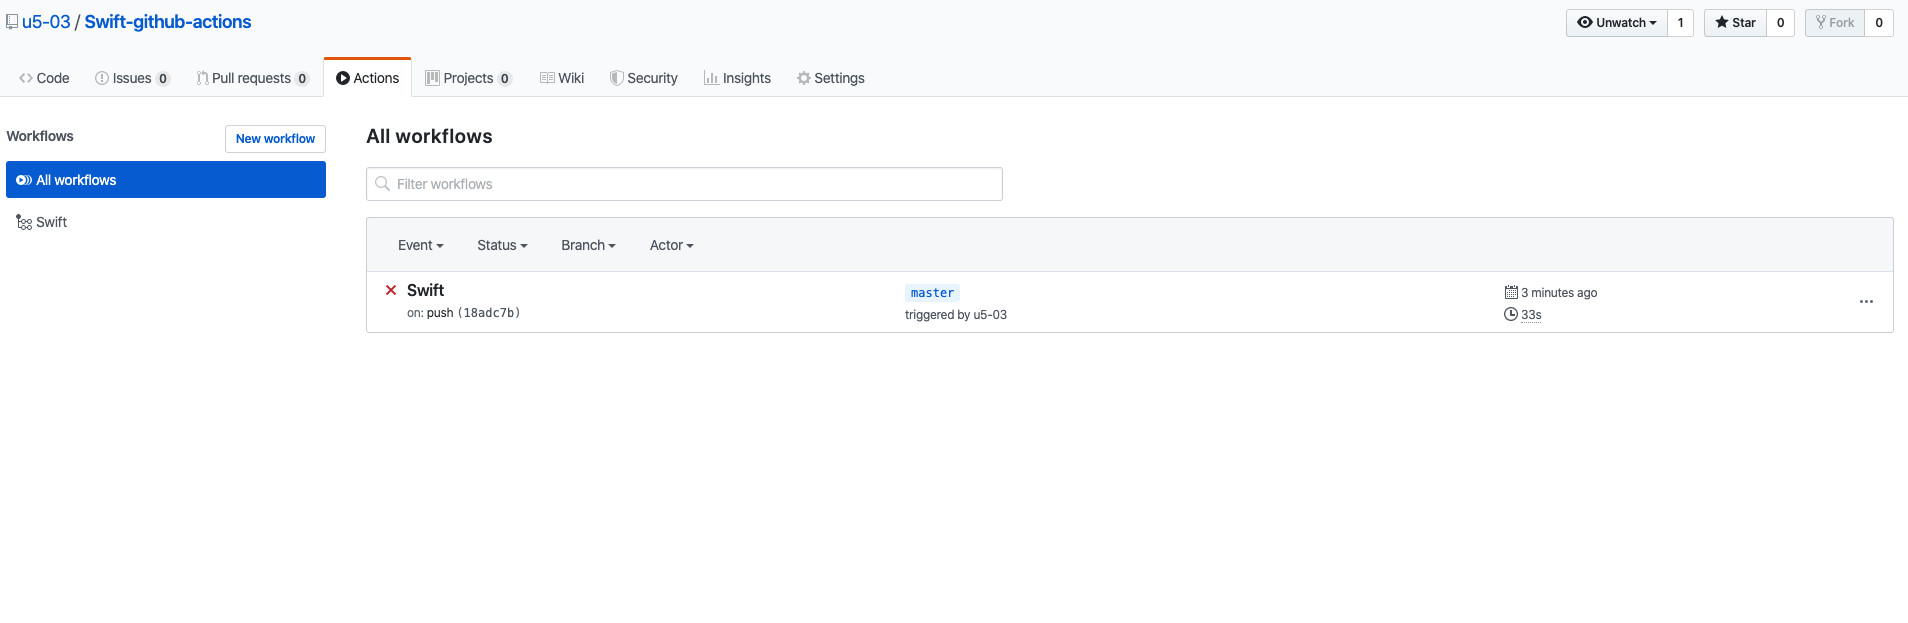Expand the Branch filter dropdown
Screen dimensions: 1908x623
(588, 245)
